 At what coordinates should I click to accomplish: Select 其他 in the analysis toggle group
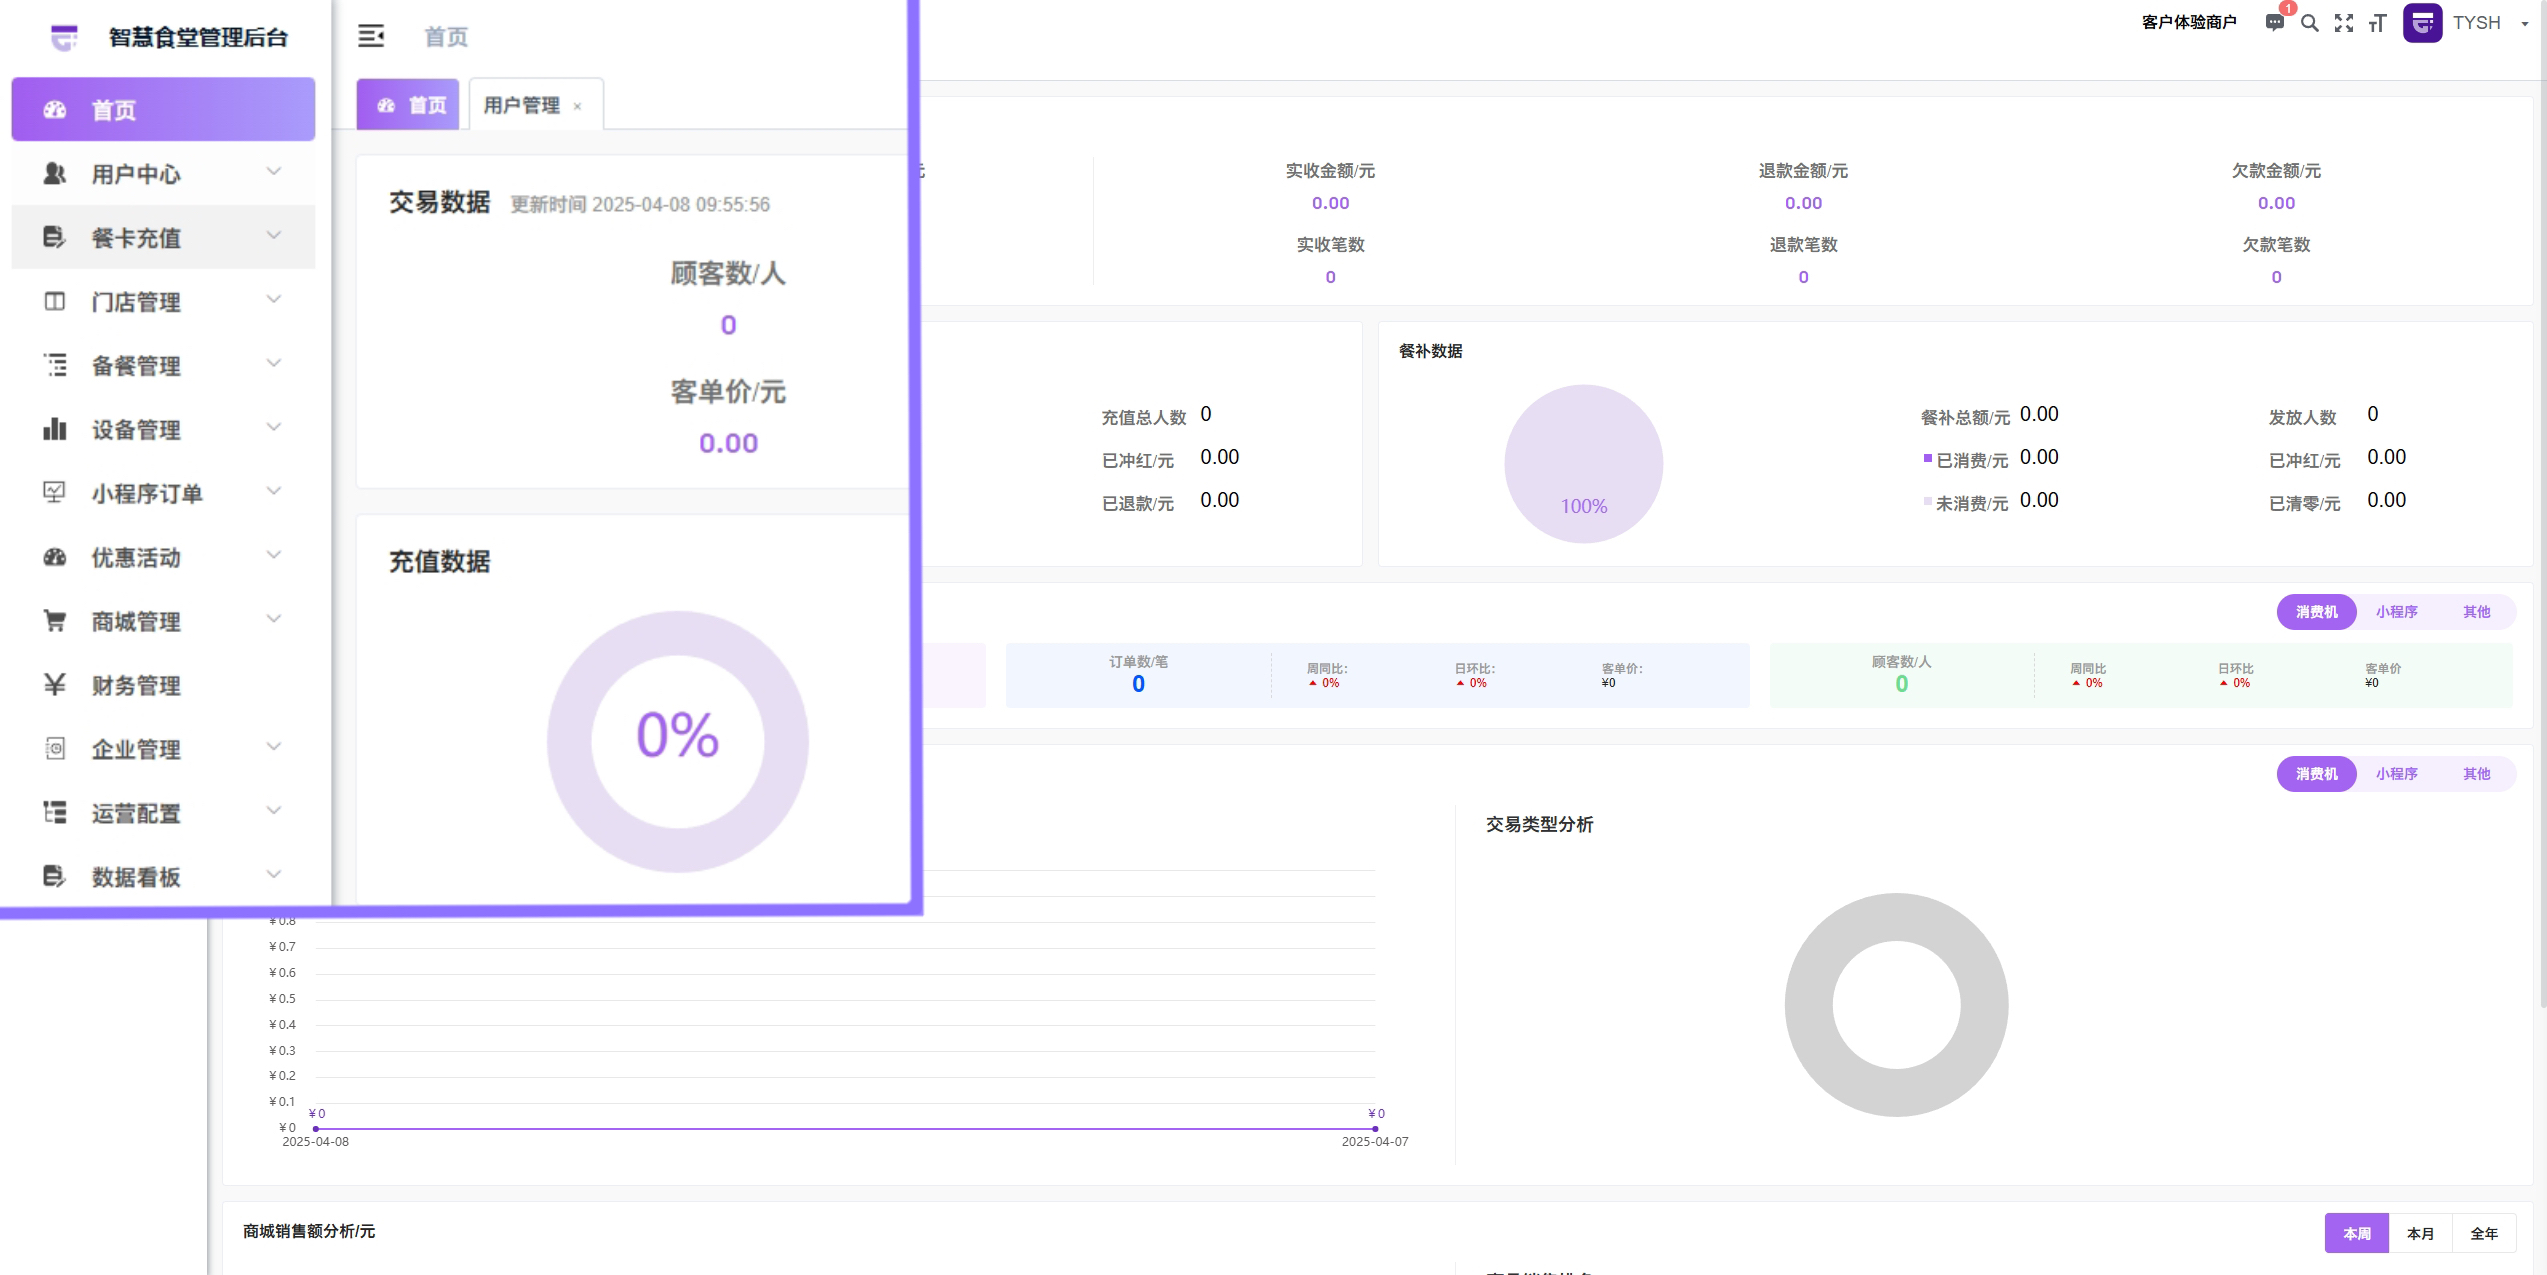pos(2478,612)
